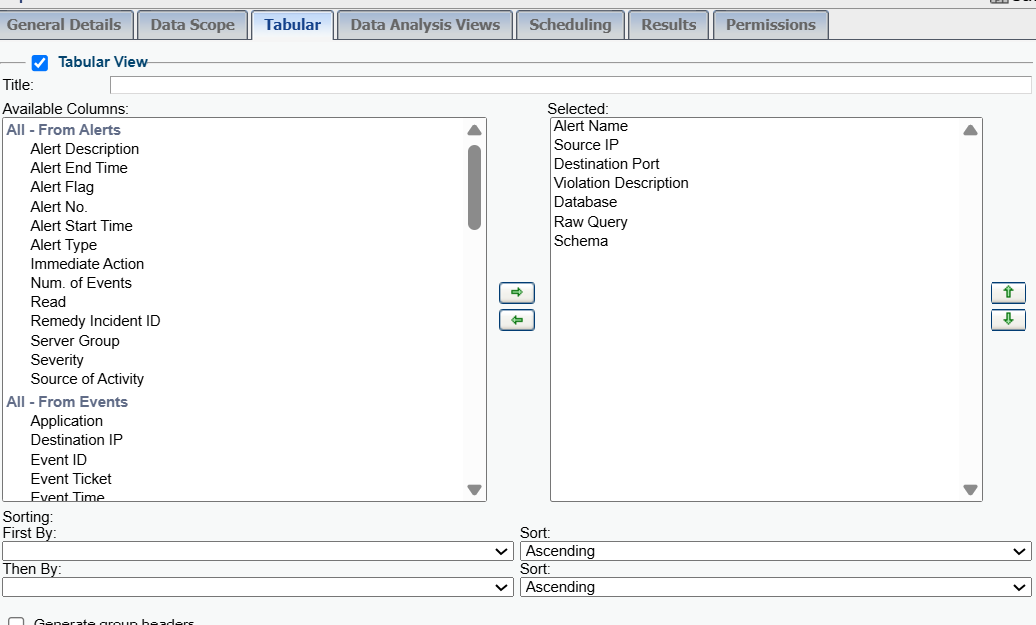Open Data Analysis Views tab
This screenshot has width=1036, height=625.
[425, 25]
